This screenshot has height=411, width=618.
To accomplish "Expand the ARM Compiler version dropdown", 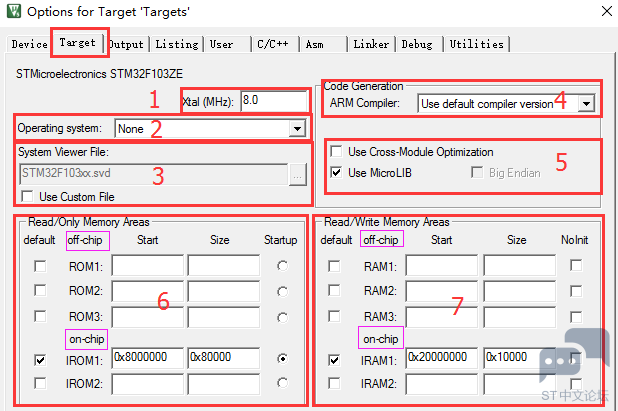I will [586, 103].
